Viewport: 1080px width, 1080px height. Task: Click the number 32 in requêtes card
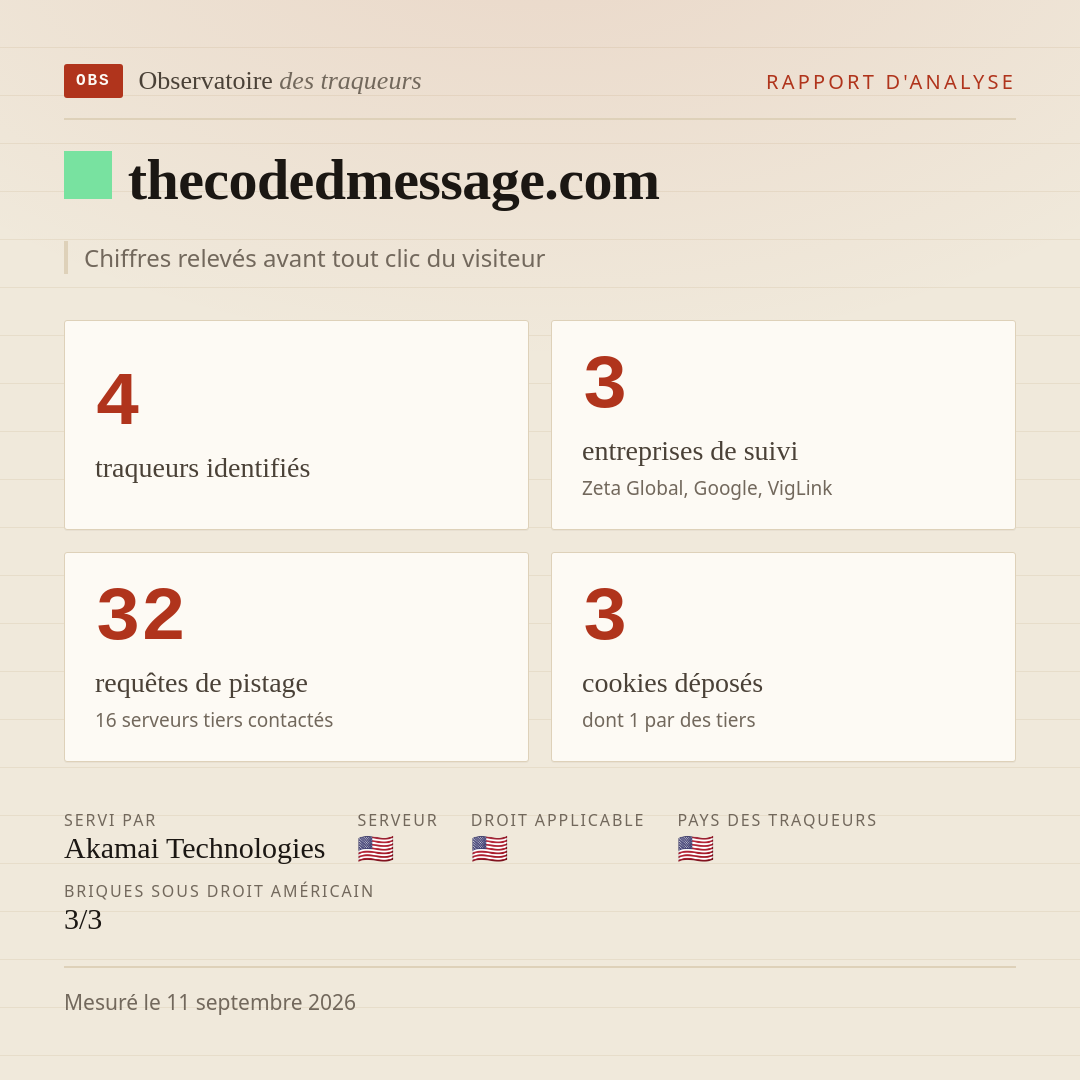point(141,614)
